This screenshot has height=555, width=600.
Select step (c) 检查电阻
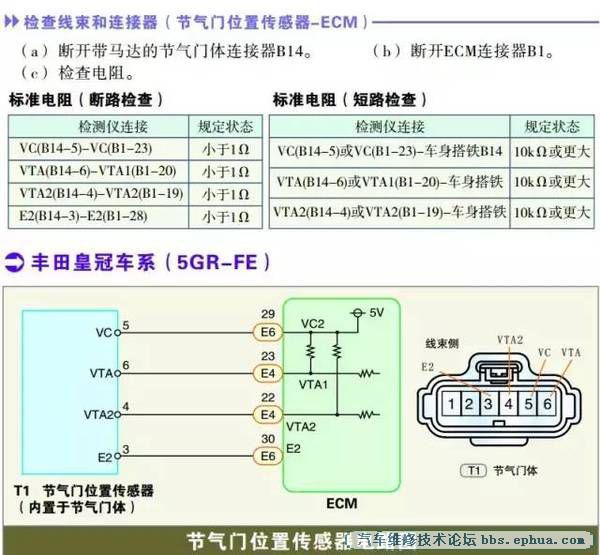77,73
